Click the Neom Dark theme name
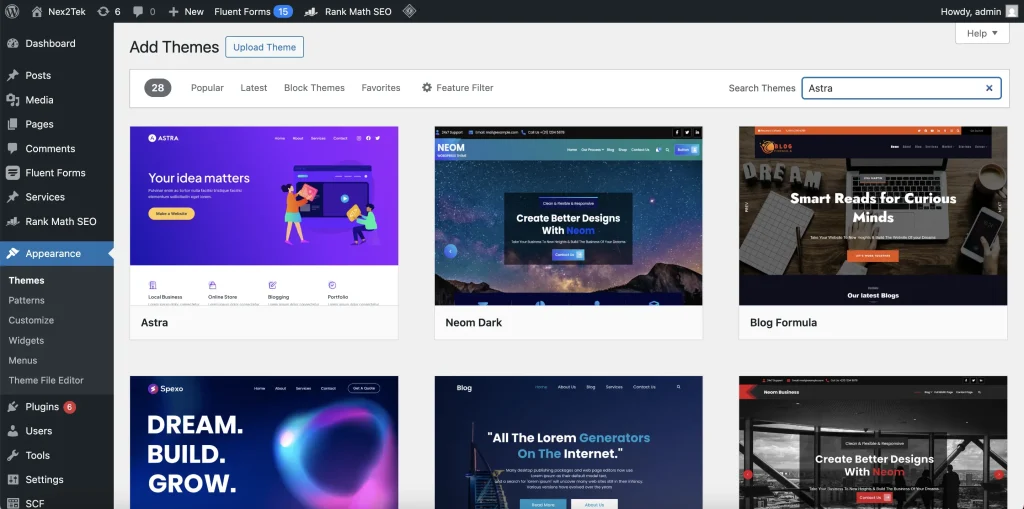1024x509 pixels. 473,323
